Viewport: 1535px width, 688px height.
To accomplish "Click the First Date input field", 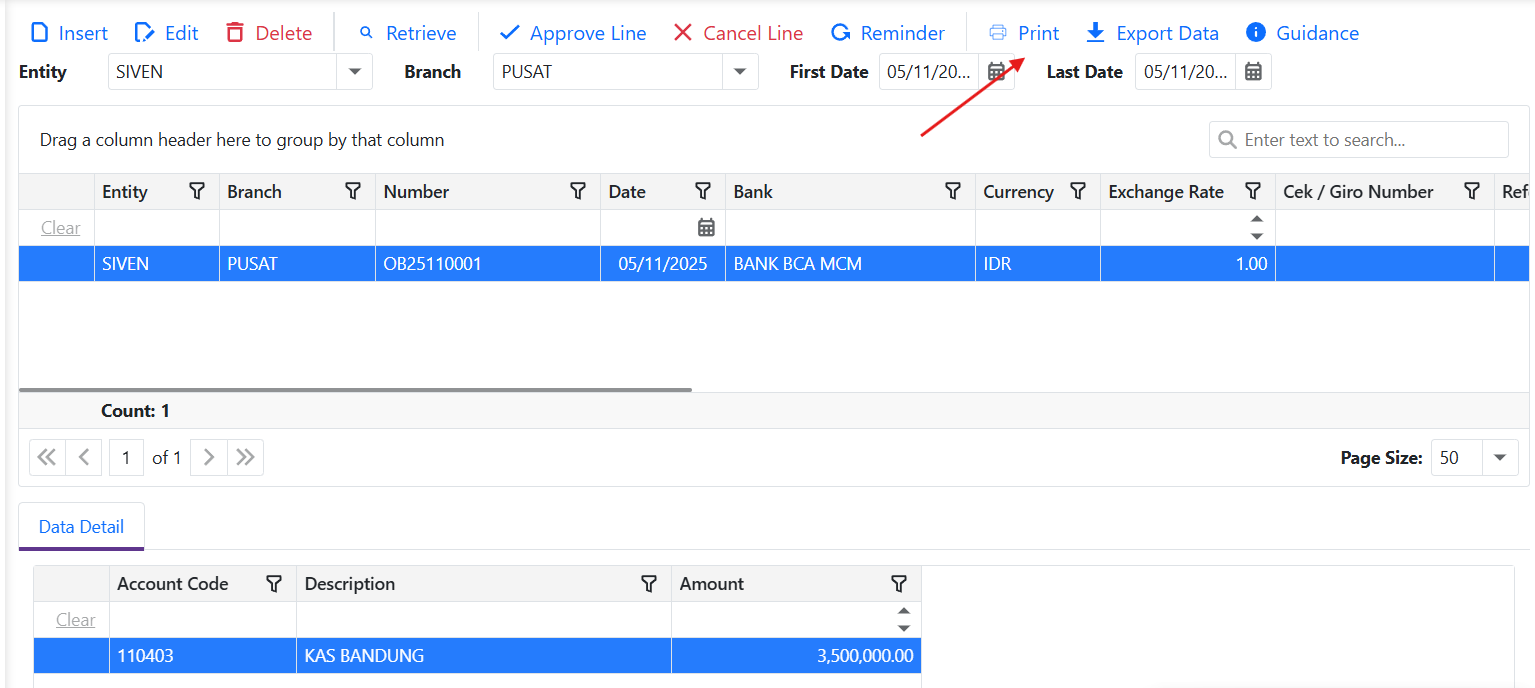I will coord(930,72).
